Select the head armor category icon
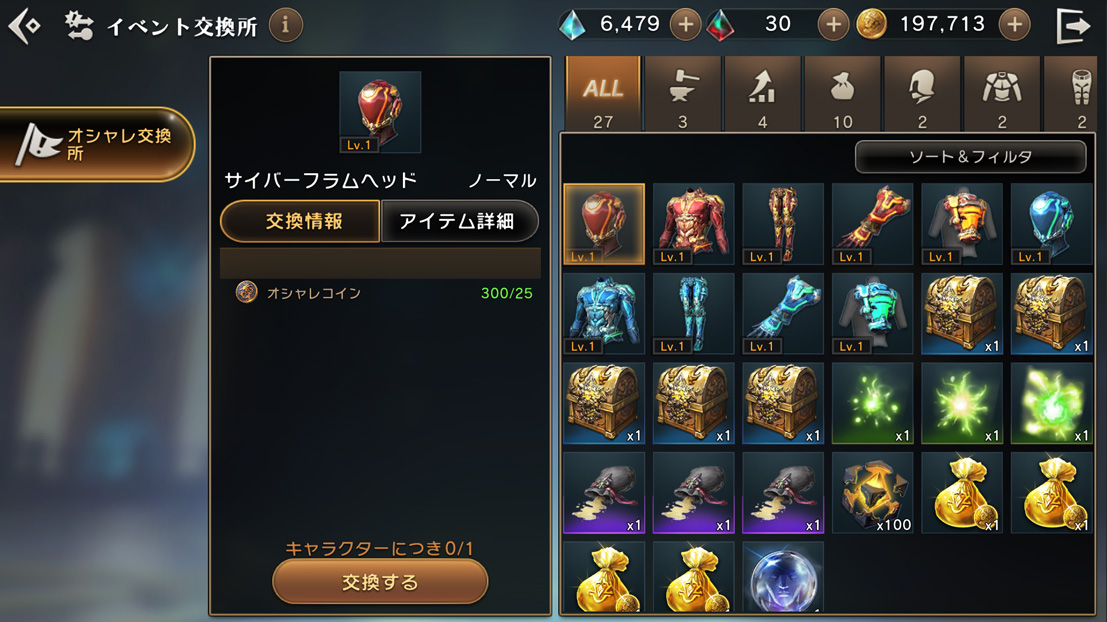 pos(922,94)
